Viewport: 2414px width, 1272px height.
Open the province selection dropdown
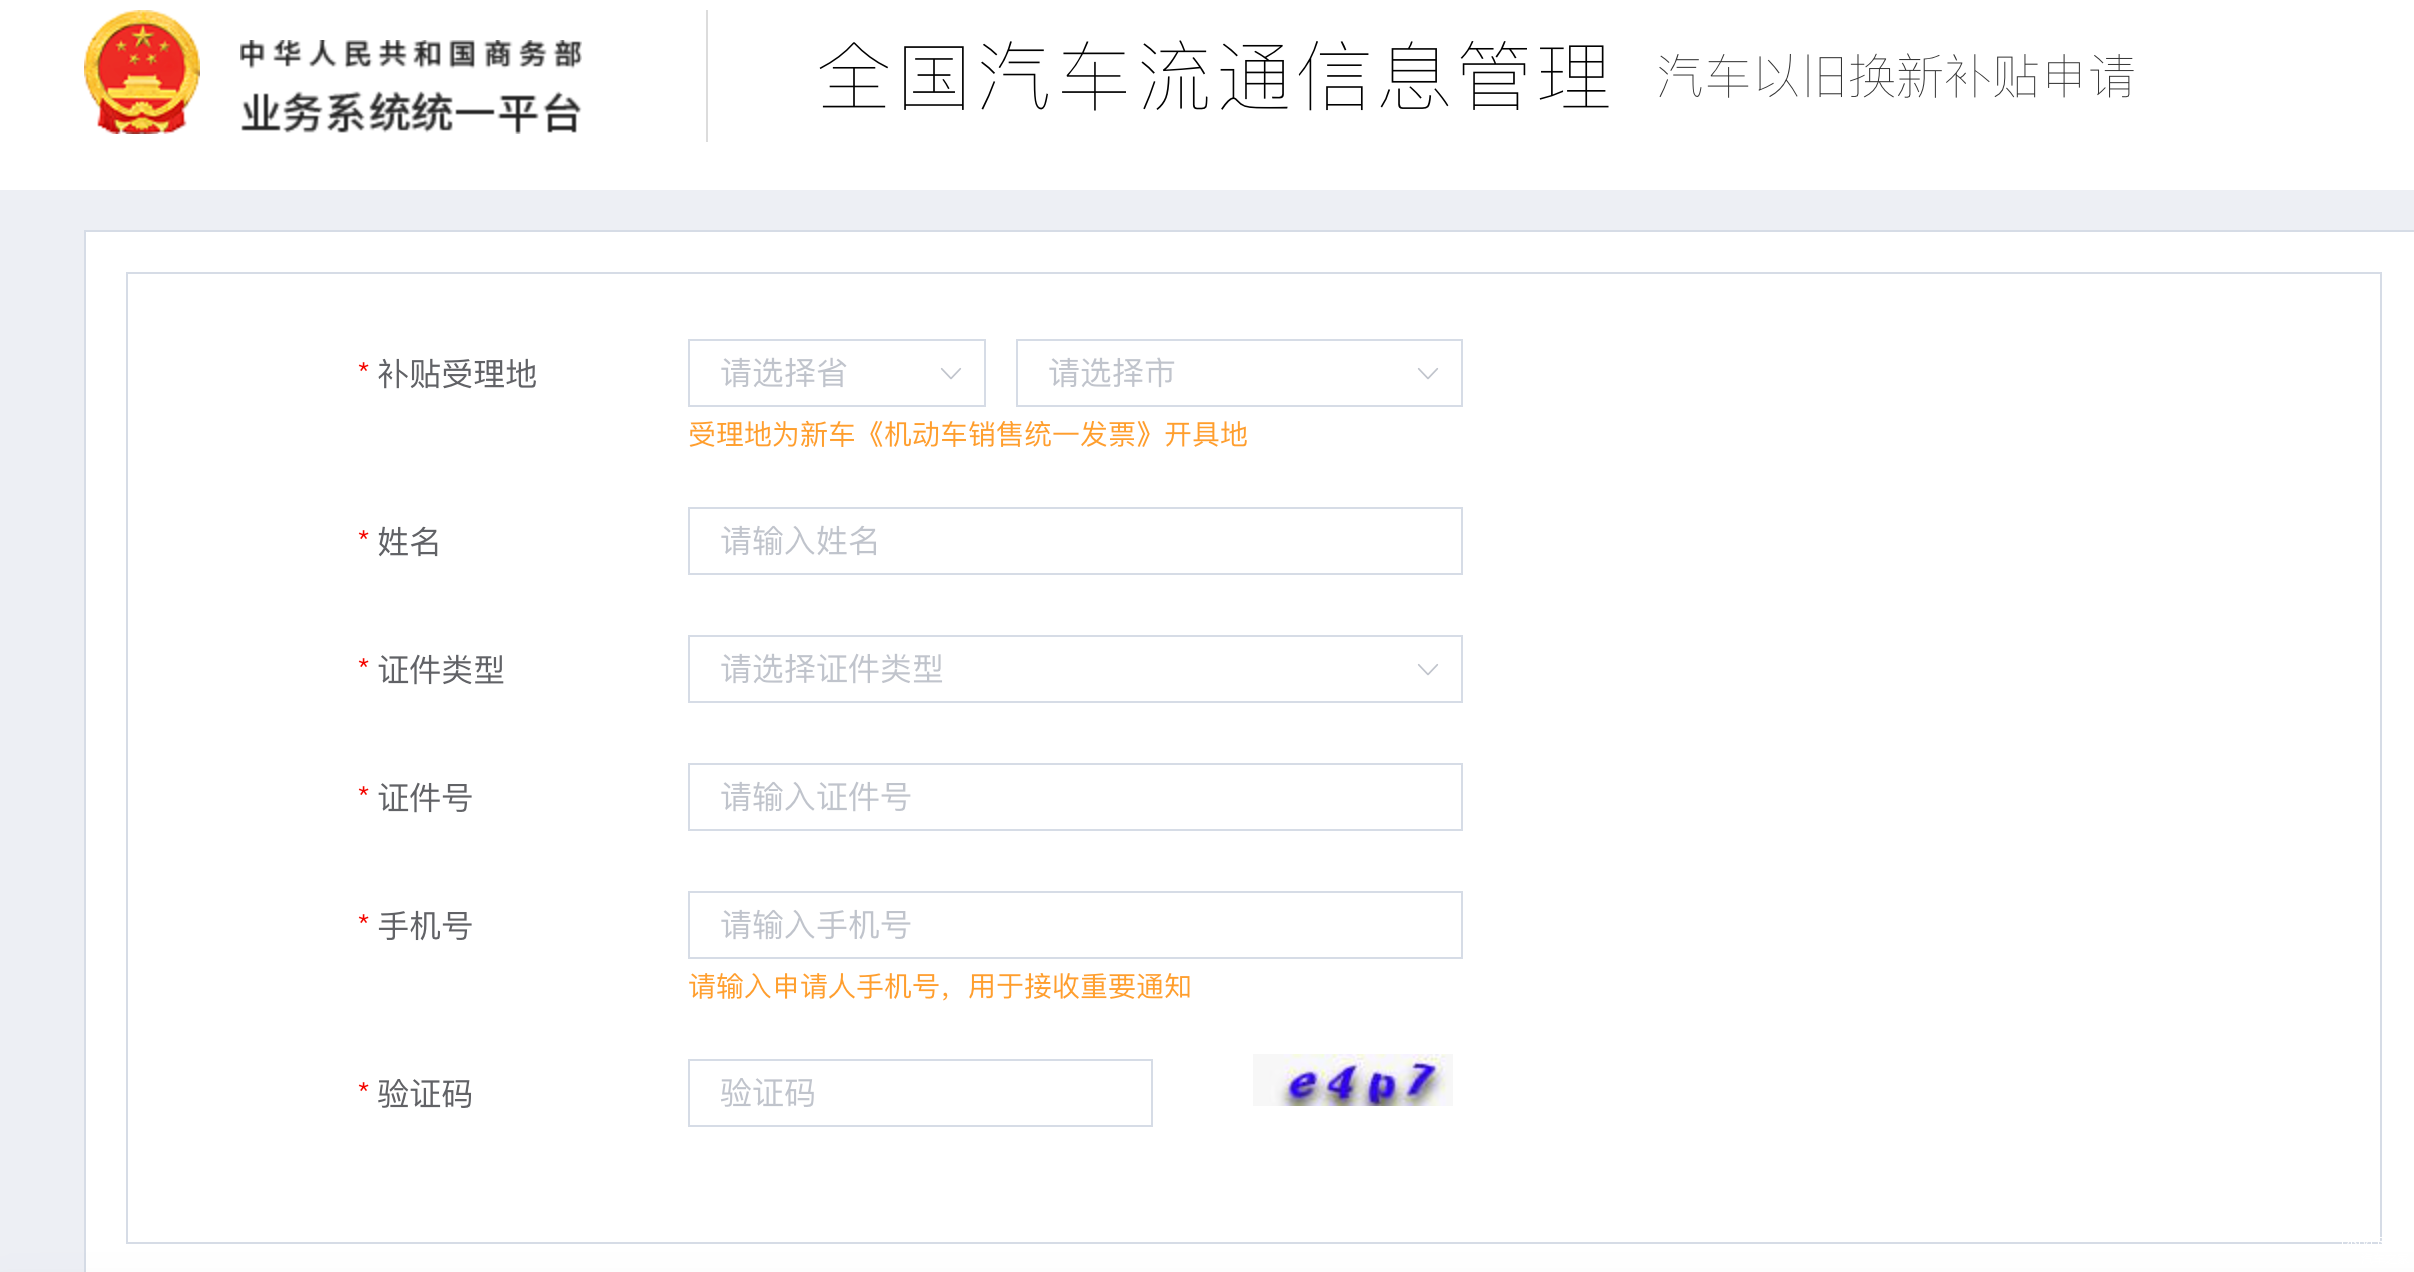[x=836, y=373]
